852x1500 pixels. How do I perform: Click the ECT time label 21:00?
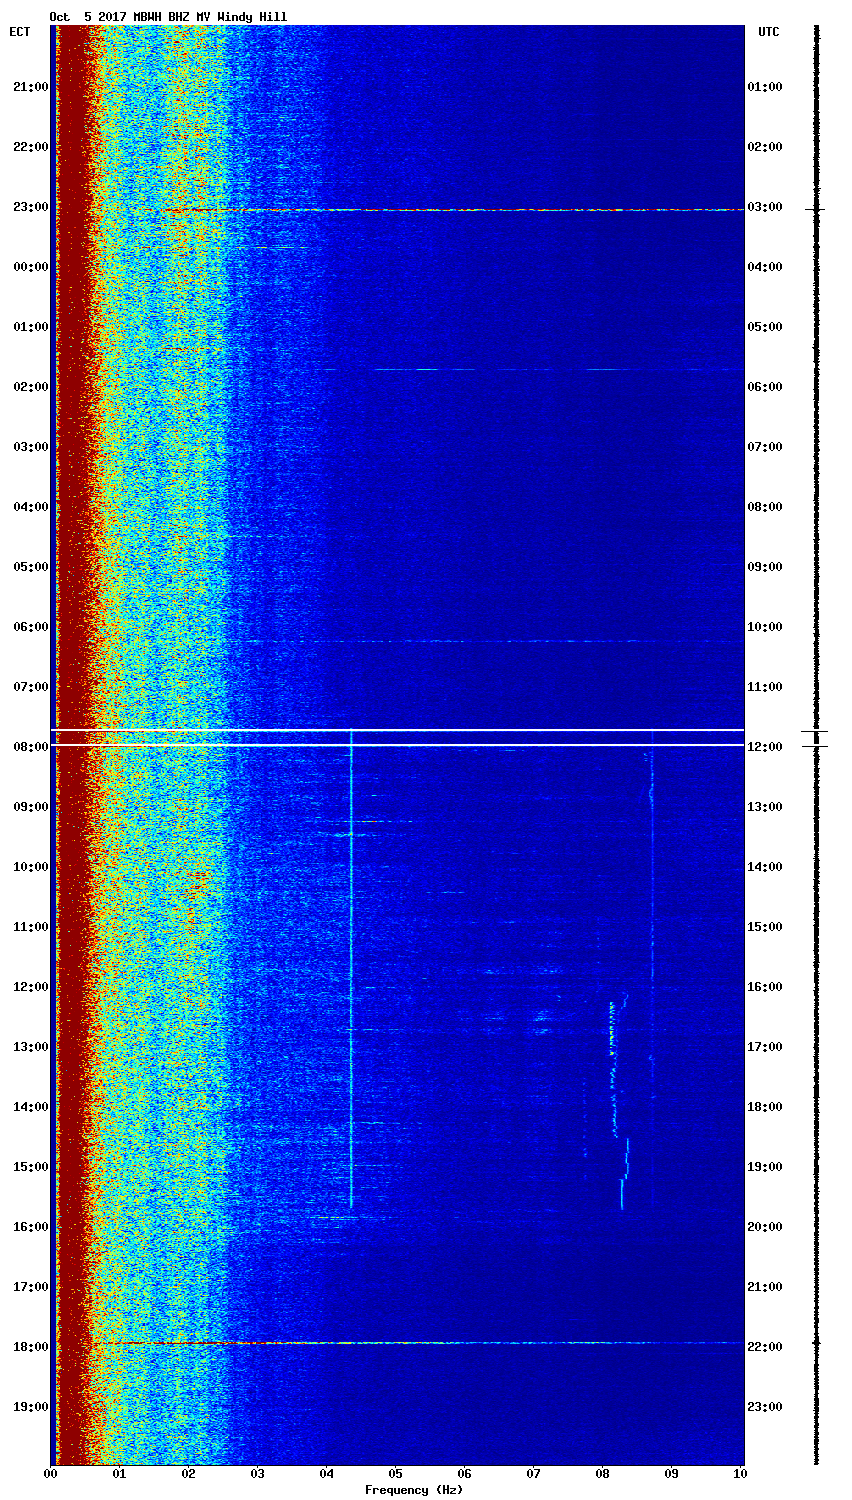tap(31, 87)
